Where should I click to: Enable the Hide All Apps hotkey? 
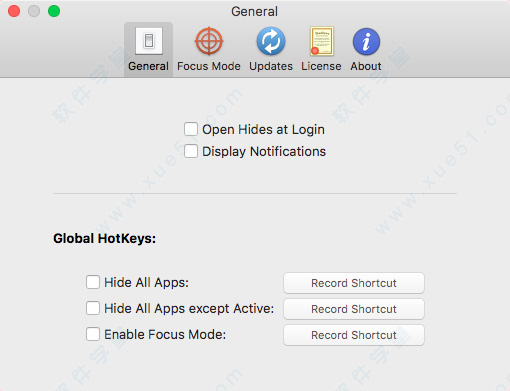point(93,282)
